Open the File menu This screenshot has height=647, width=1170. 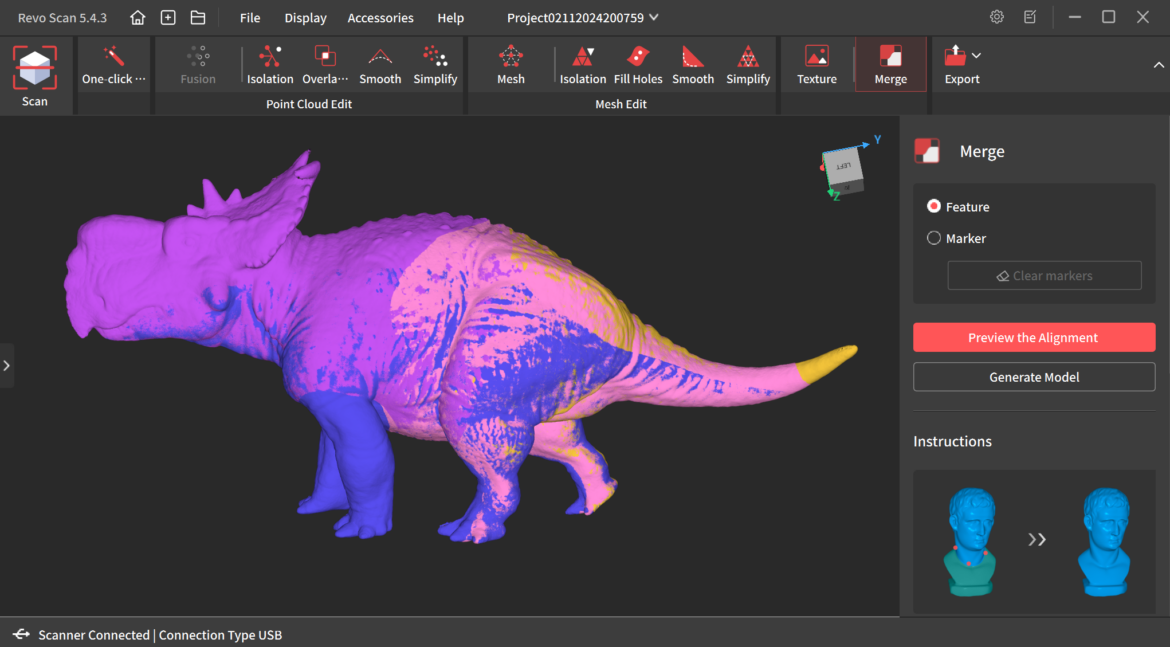pos(250,17)
